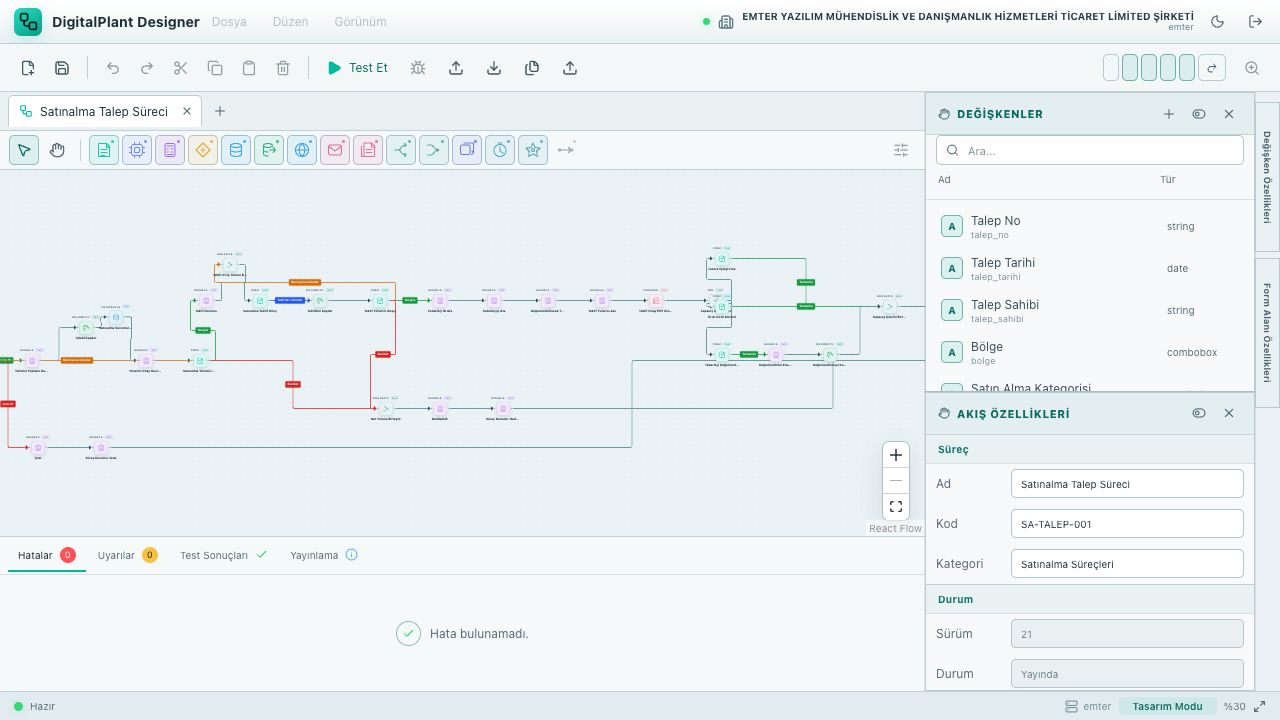
Task: Toggle dark mode moon icon
Action: pos(1217,21)
